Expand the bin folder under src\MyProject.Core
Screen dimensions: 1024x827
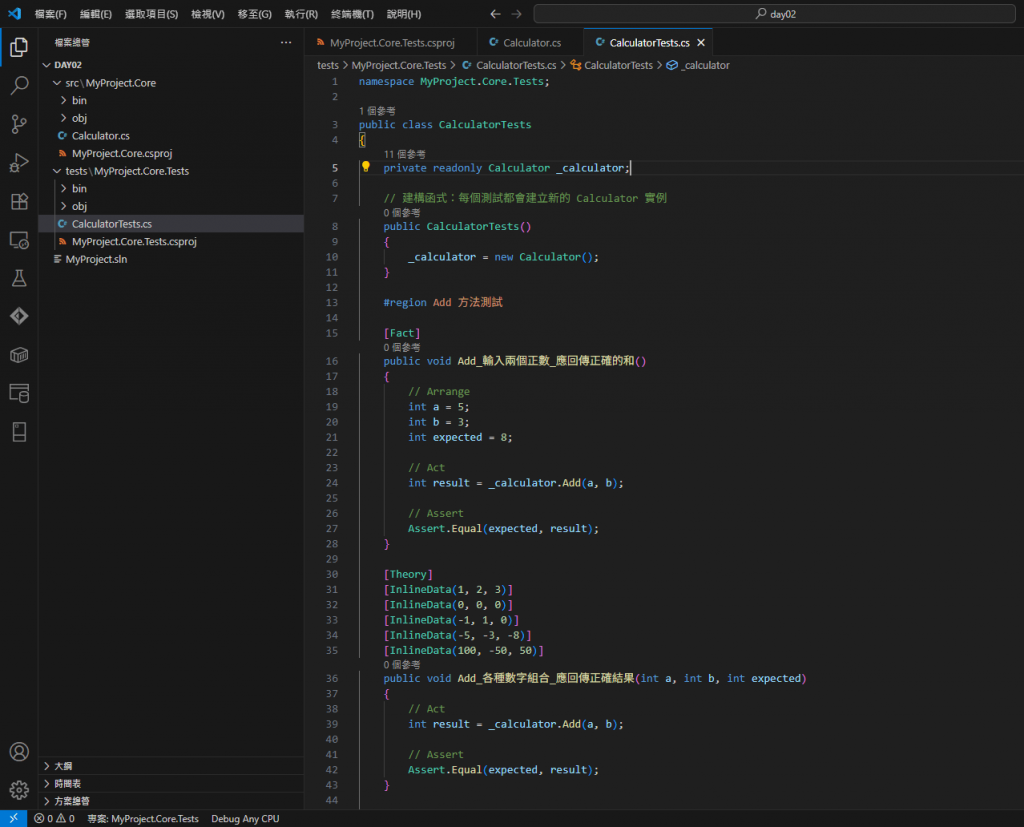point(79,101)
